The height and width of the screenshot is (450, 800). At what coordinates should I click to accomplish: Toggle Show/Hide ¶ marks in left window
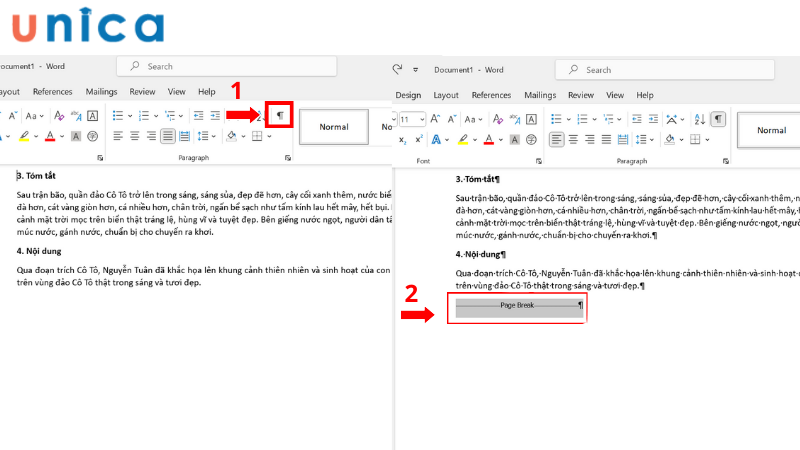click(x=280, y=115)
